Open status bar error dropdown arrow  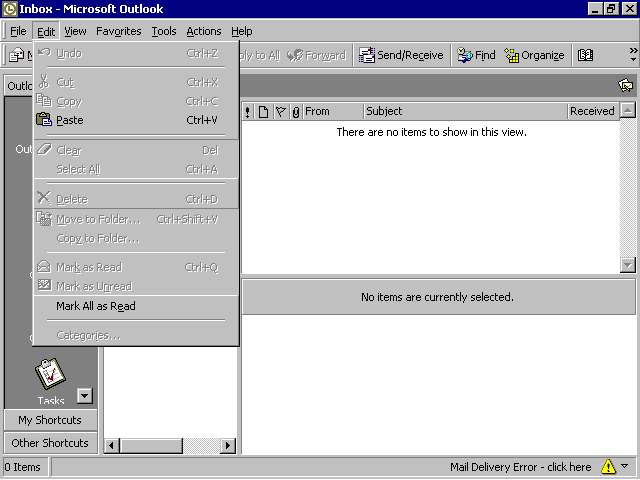[x=625, y=466]
